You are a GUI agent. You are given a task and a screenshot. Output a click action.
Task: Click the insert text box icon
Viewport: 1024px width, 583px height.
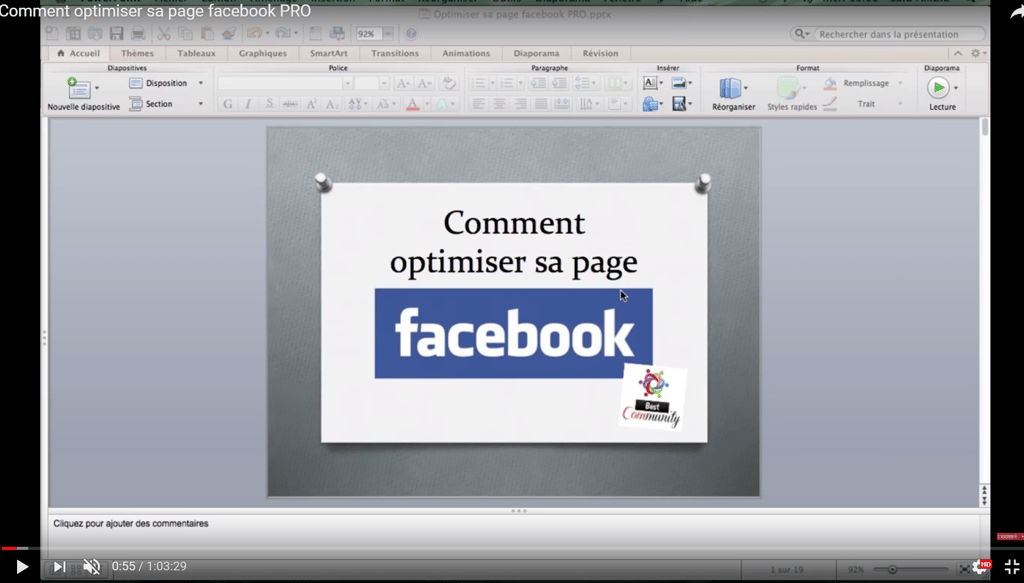click(x=650, y=83)
